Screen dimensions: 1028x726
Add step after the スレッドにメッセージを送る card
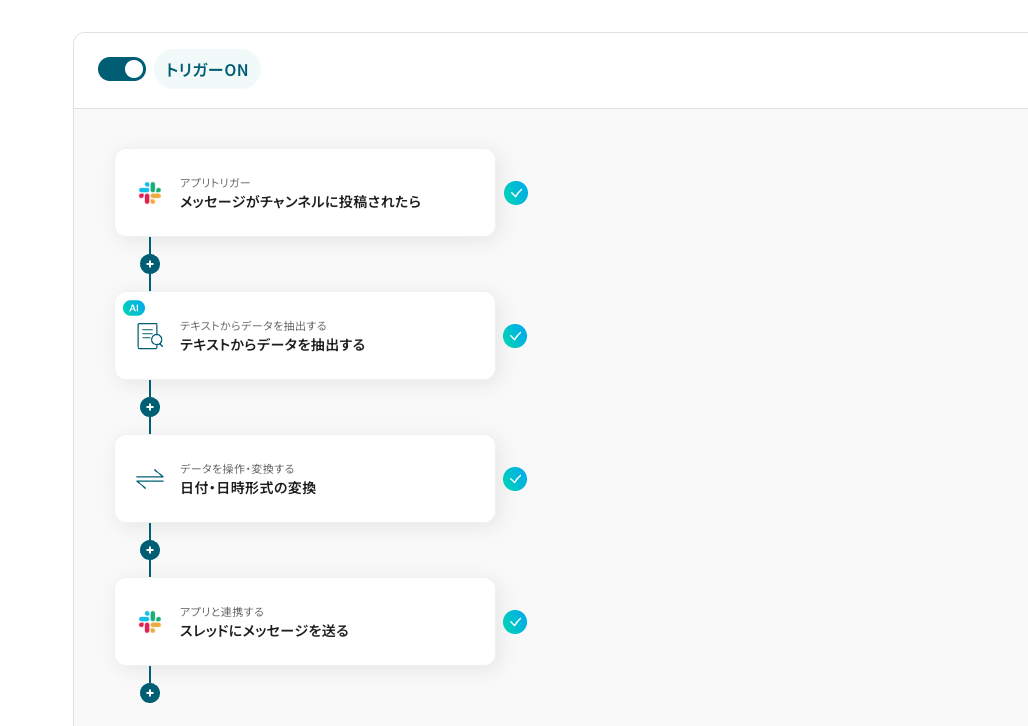click(150, 693)
